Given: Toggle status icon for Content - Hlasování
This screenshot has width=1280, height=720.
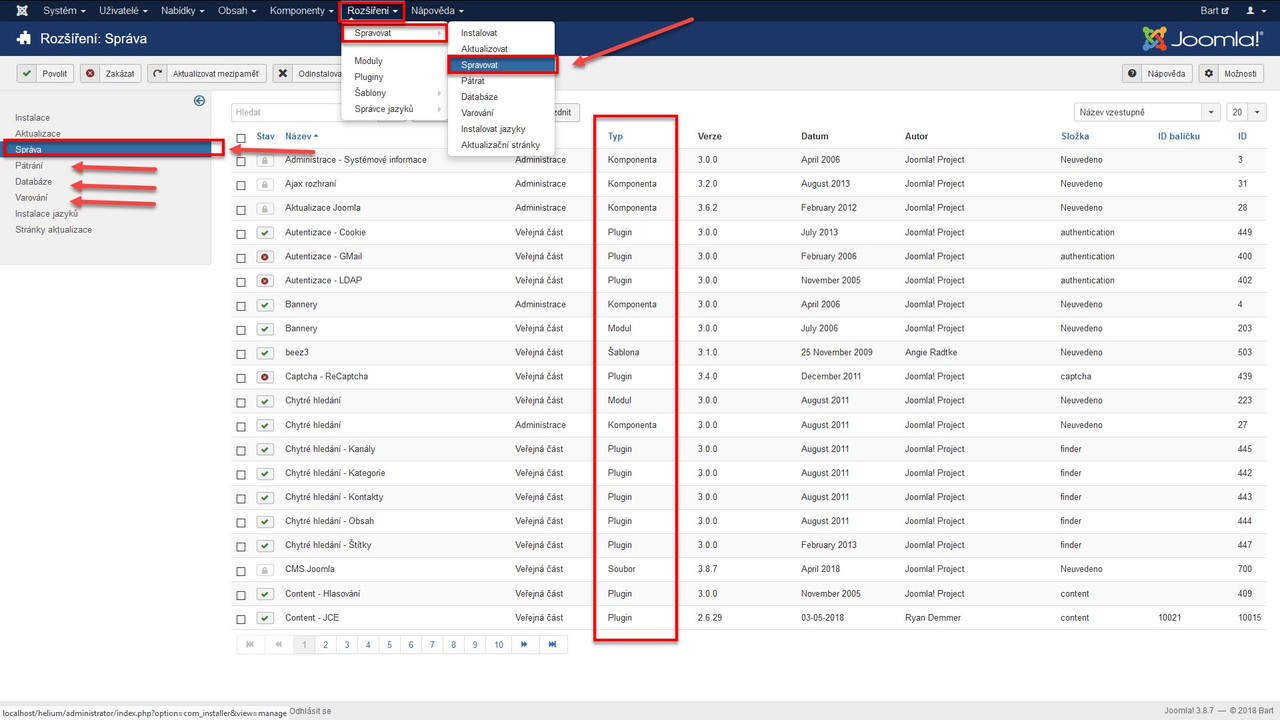Looking at the screenshot, I should [x=265, y=594].
